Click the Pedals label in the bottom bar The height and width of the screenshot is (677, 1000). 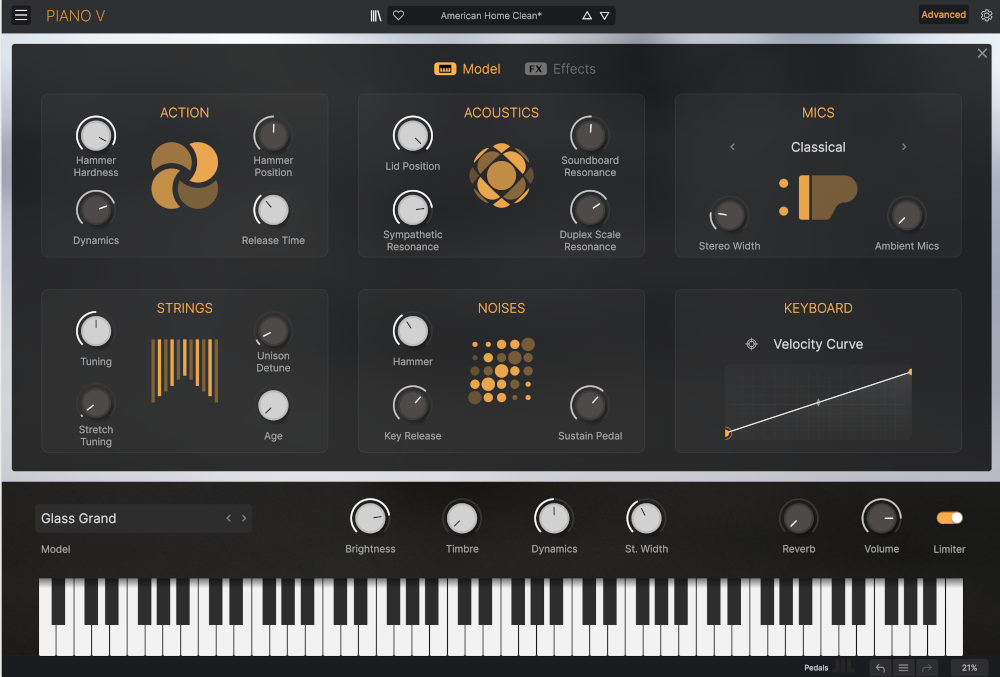click(816, 667)
